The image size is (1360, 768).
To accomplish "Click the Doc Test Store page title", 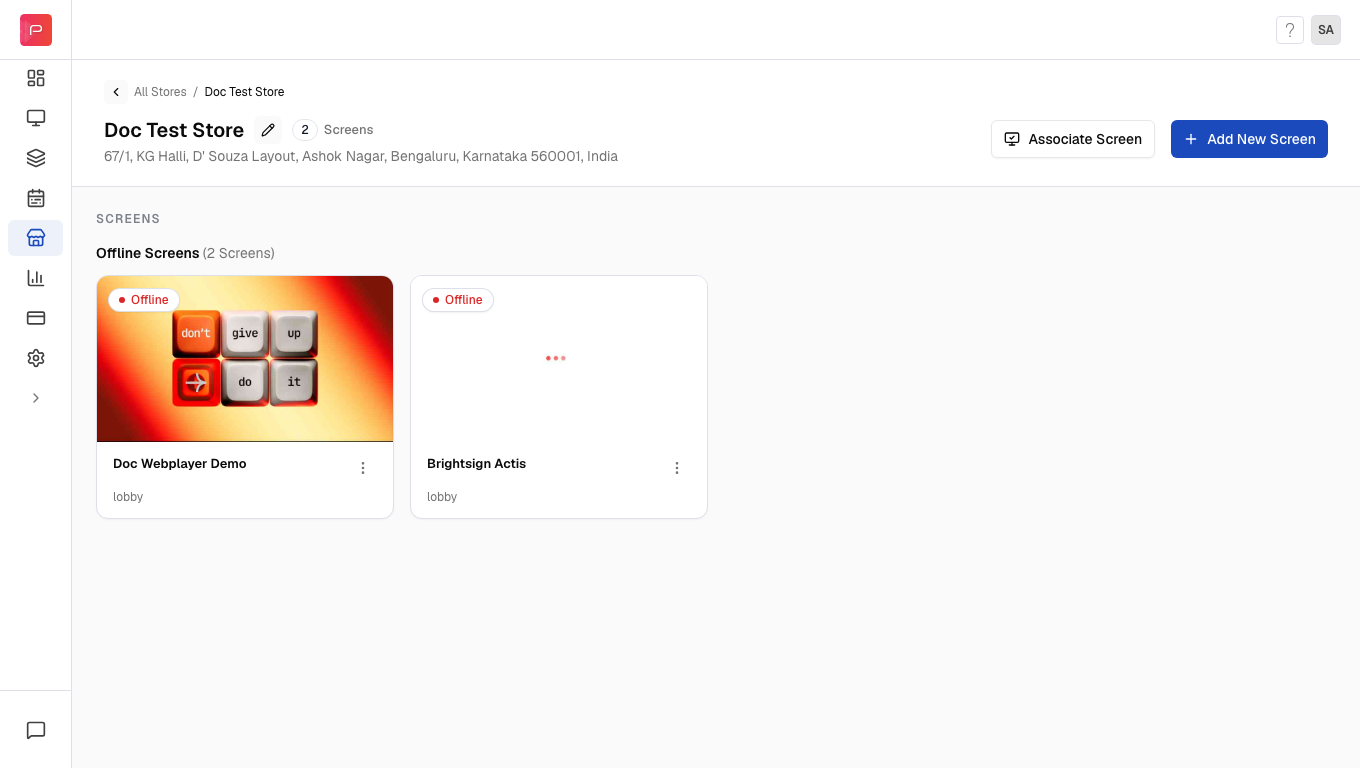I will pos(174,130).
